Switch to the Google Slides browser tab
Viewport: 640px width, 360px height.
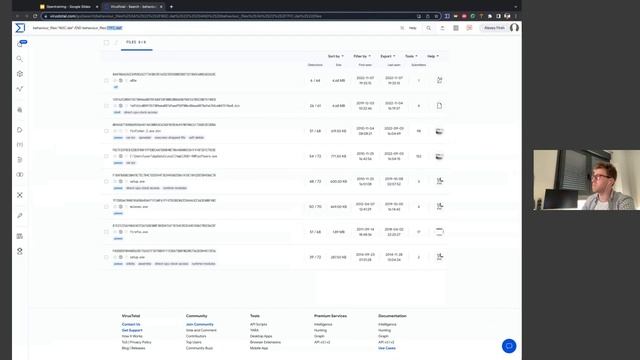coord(68,7)
